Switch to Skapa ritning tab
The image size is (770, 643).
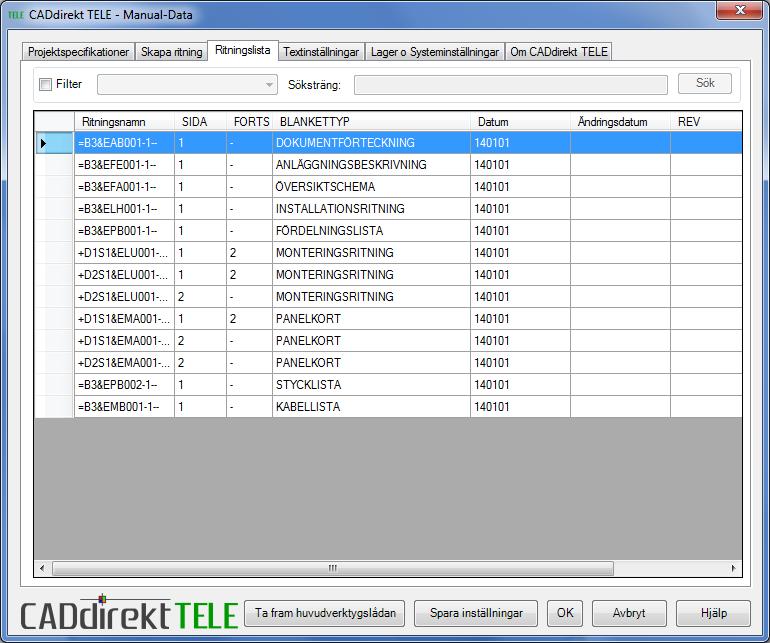[171, 52]
